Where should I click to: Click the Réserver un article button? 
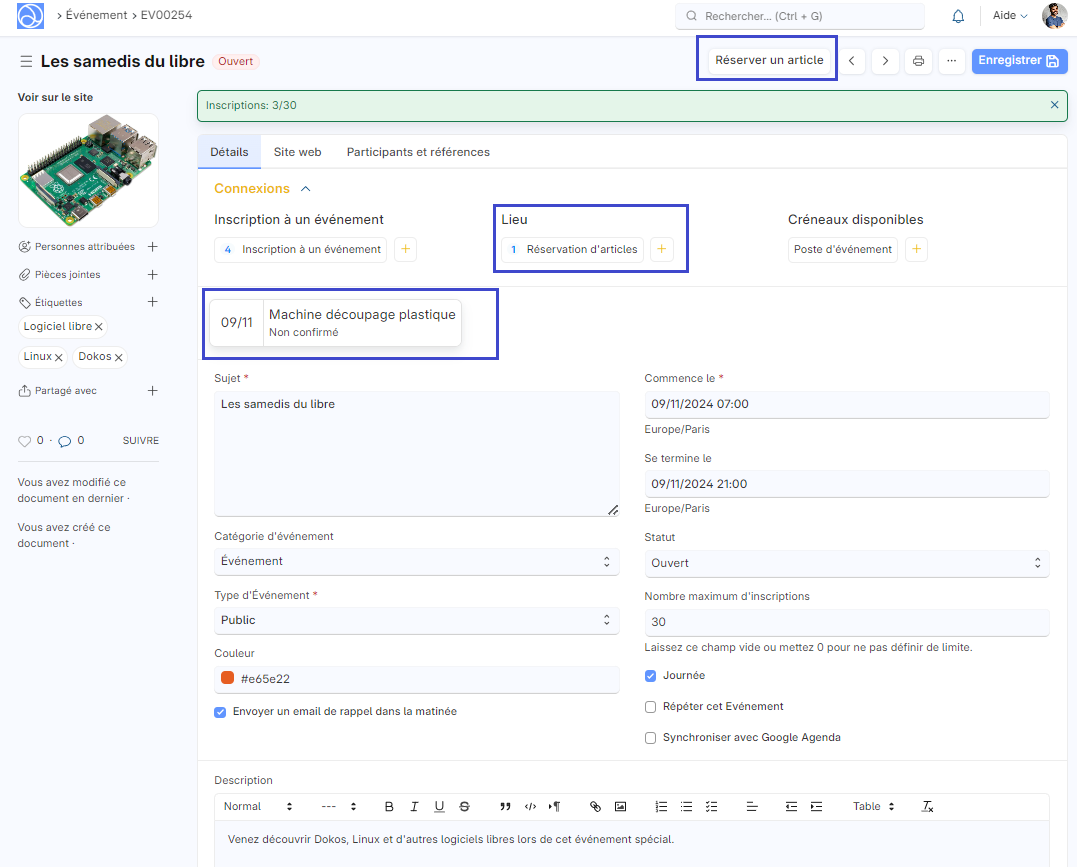769,61
